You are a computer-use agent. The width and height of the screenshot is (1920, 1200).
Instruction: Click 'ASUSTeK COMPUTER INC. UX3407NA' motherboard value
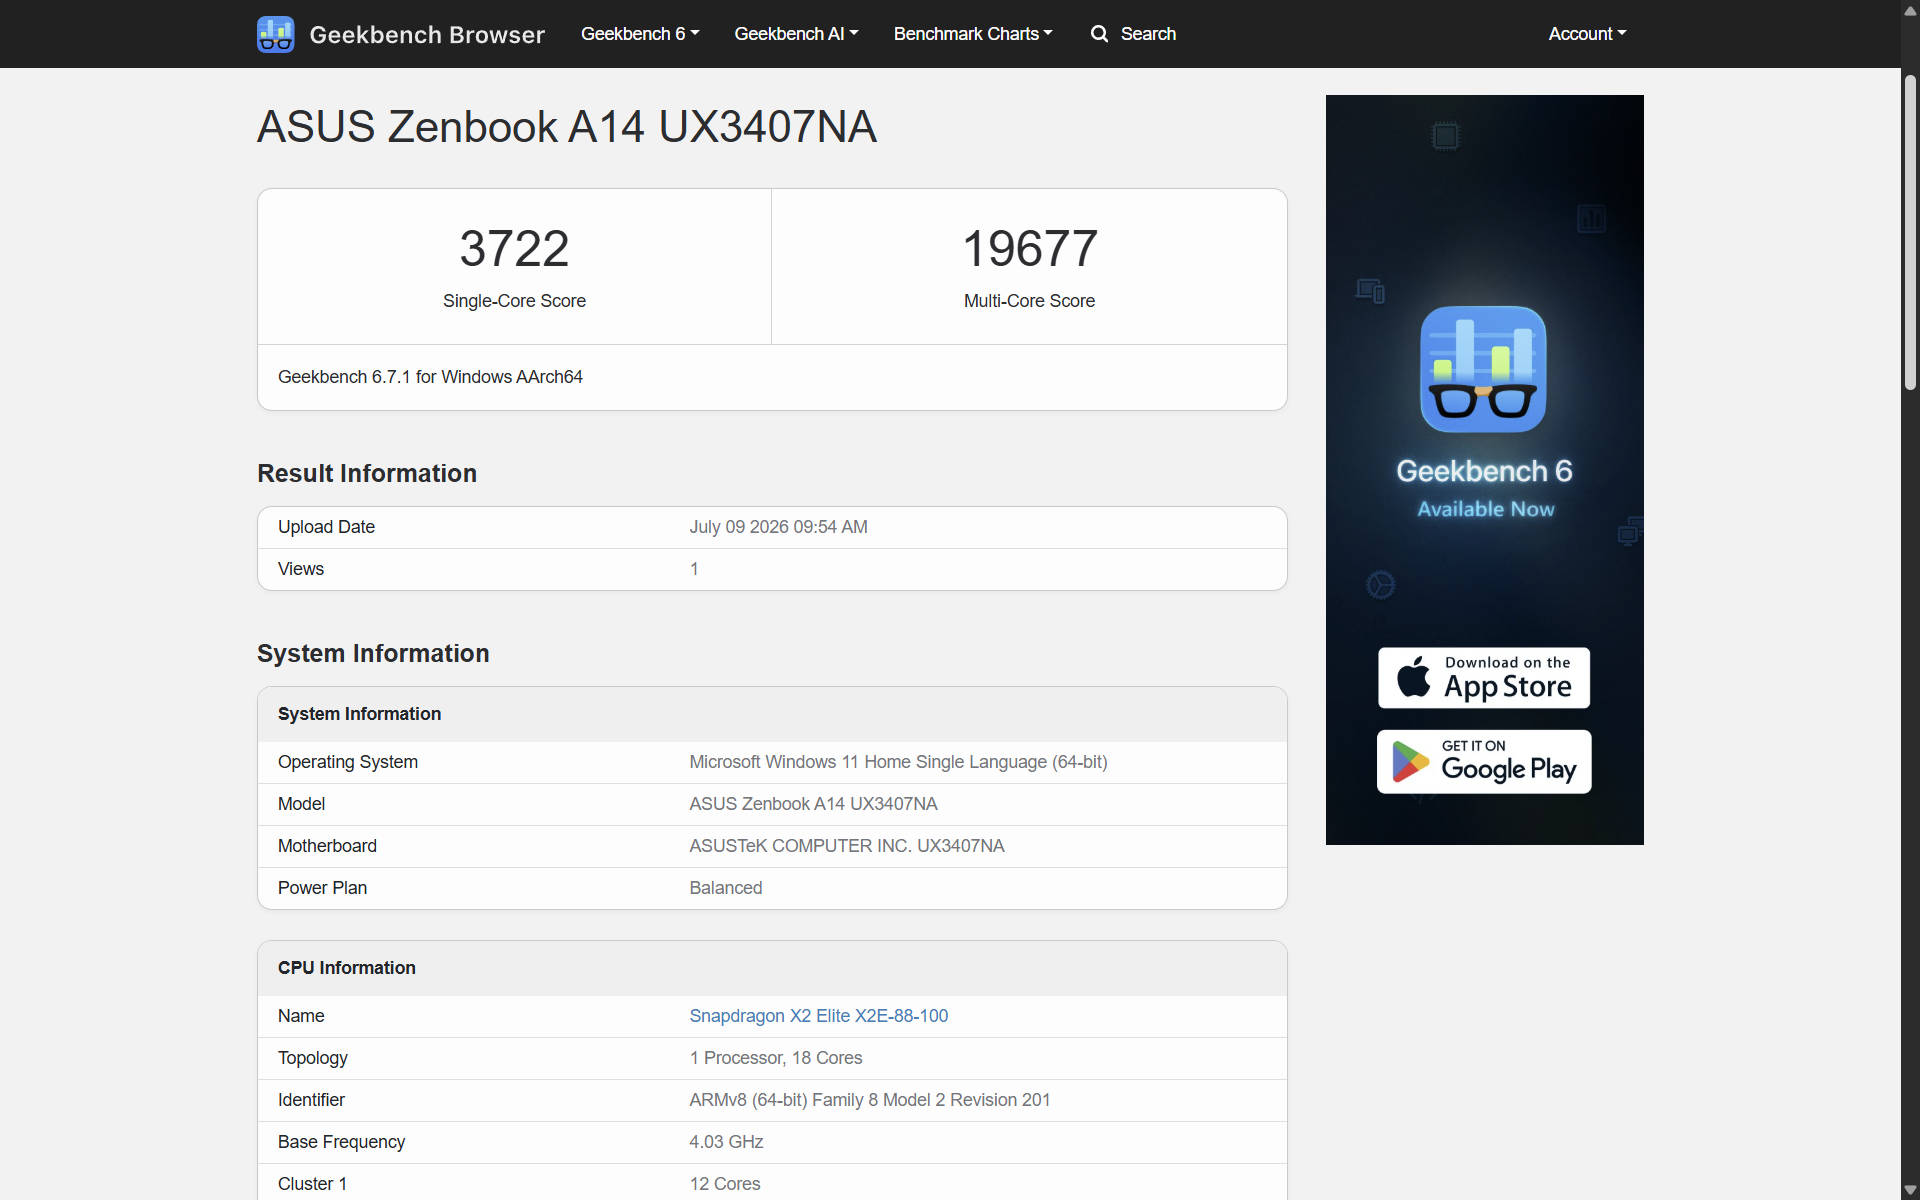click(x=846, y=846)
